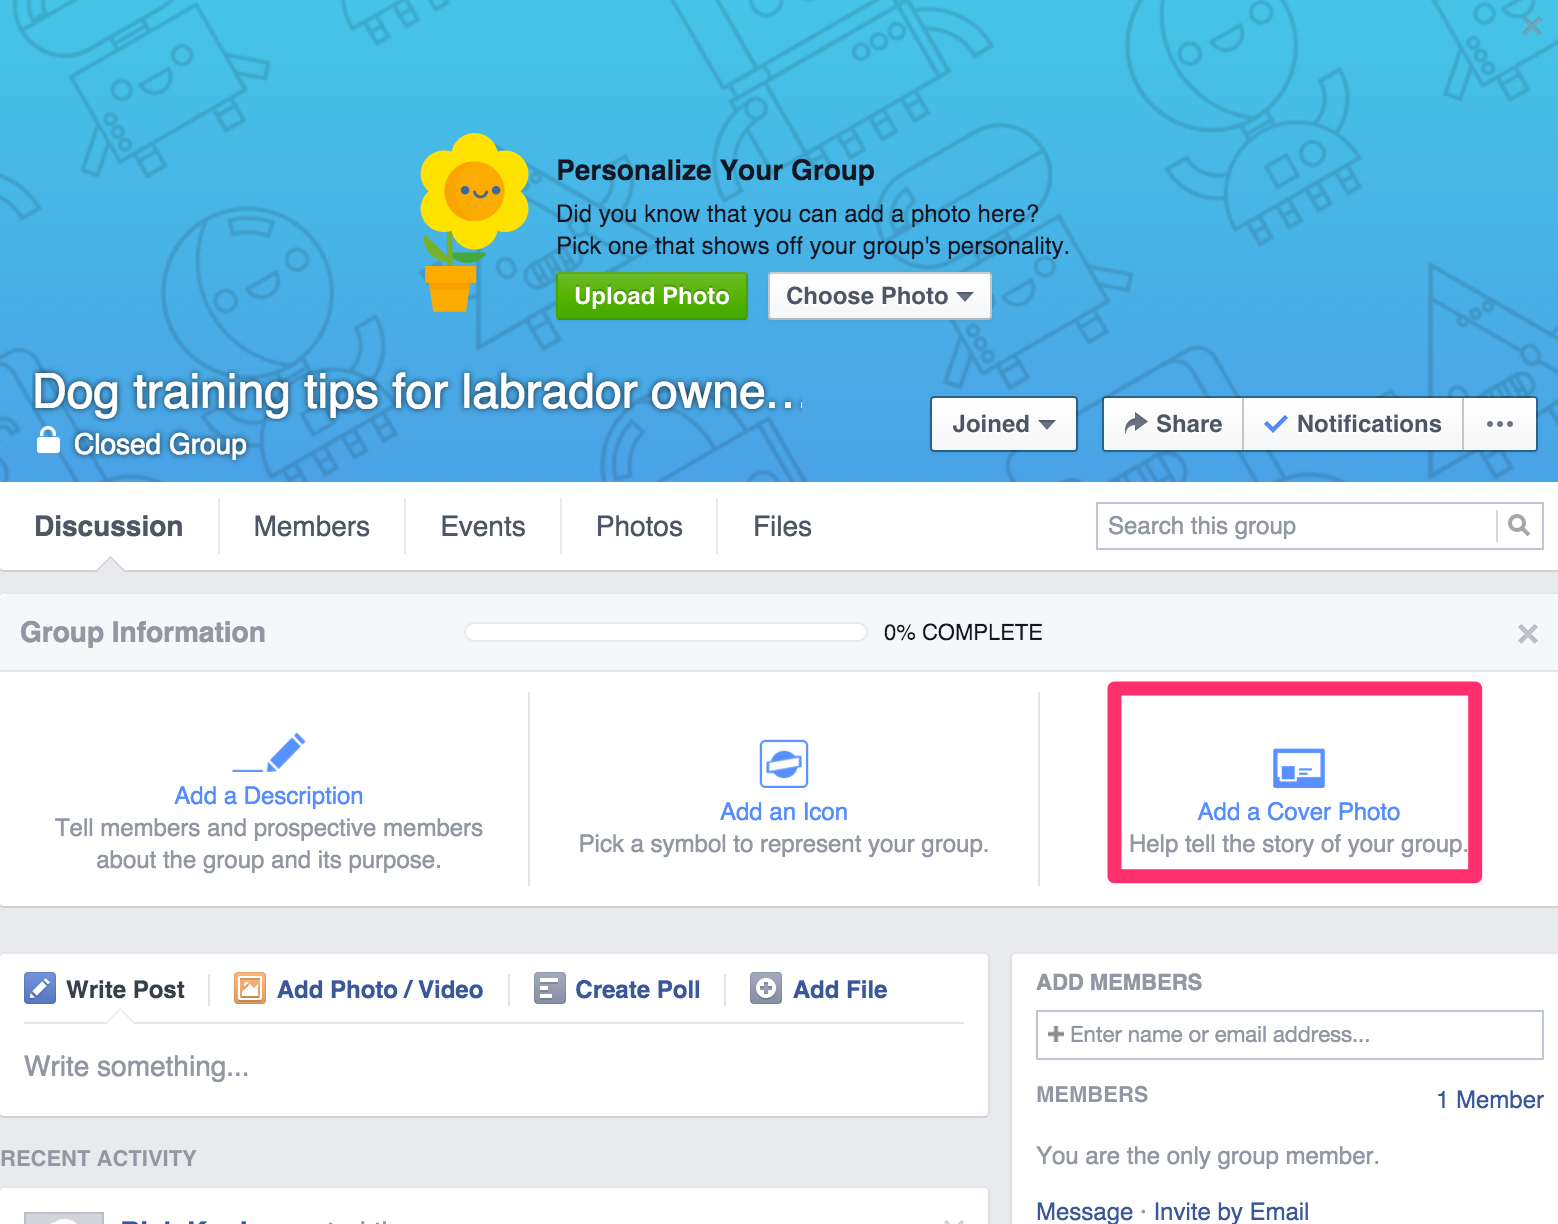Click the Invite by Email link
The width and height of the screenshot is (1558, 1224).
click(1231, 1211)
